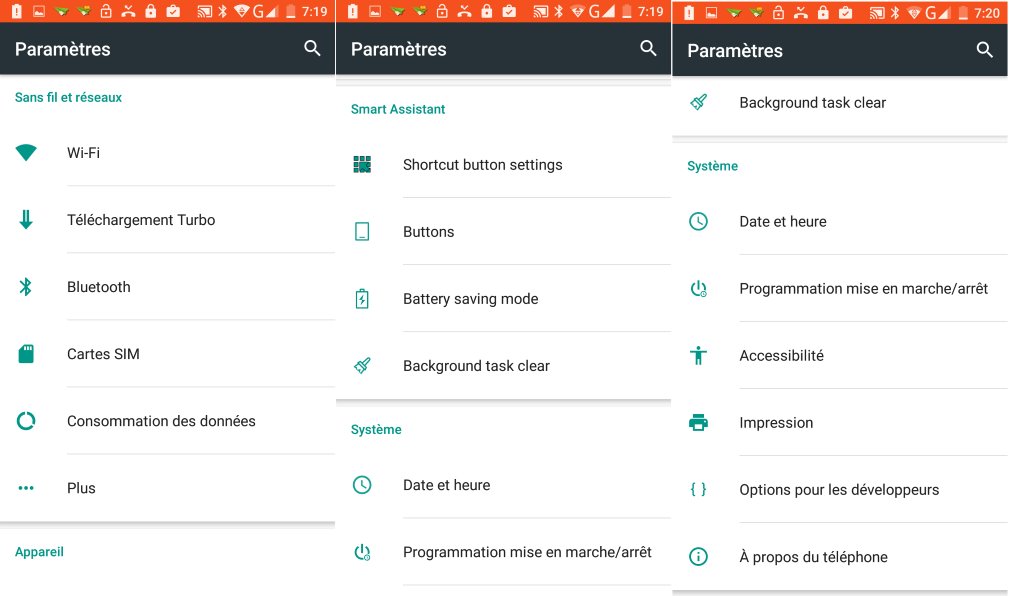Tap the Sans fil et réseaux header
Image resolution: width=1024 pixels, height=596 pixels.
point(69,97)
